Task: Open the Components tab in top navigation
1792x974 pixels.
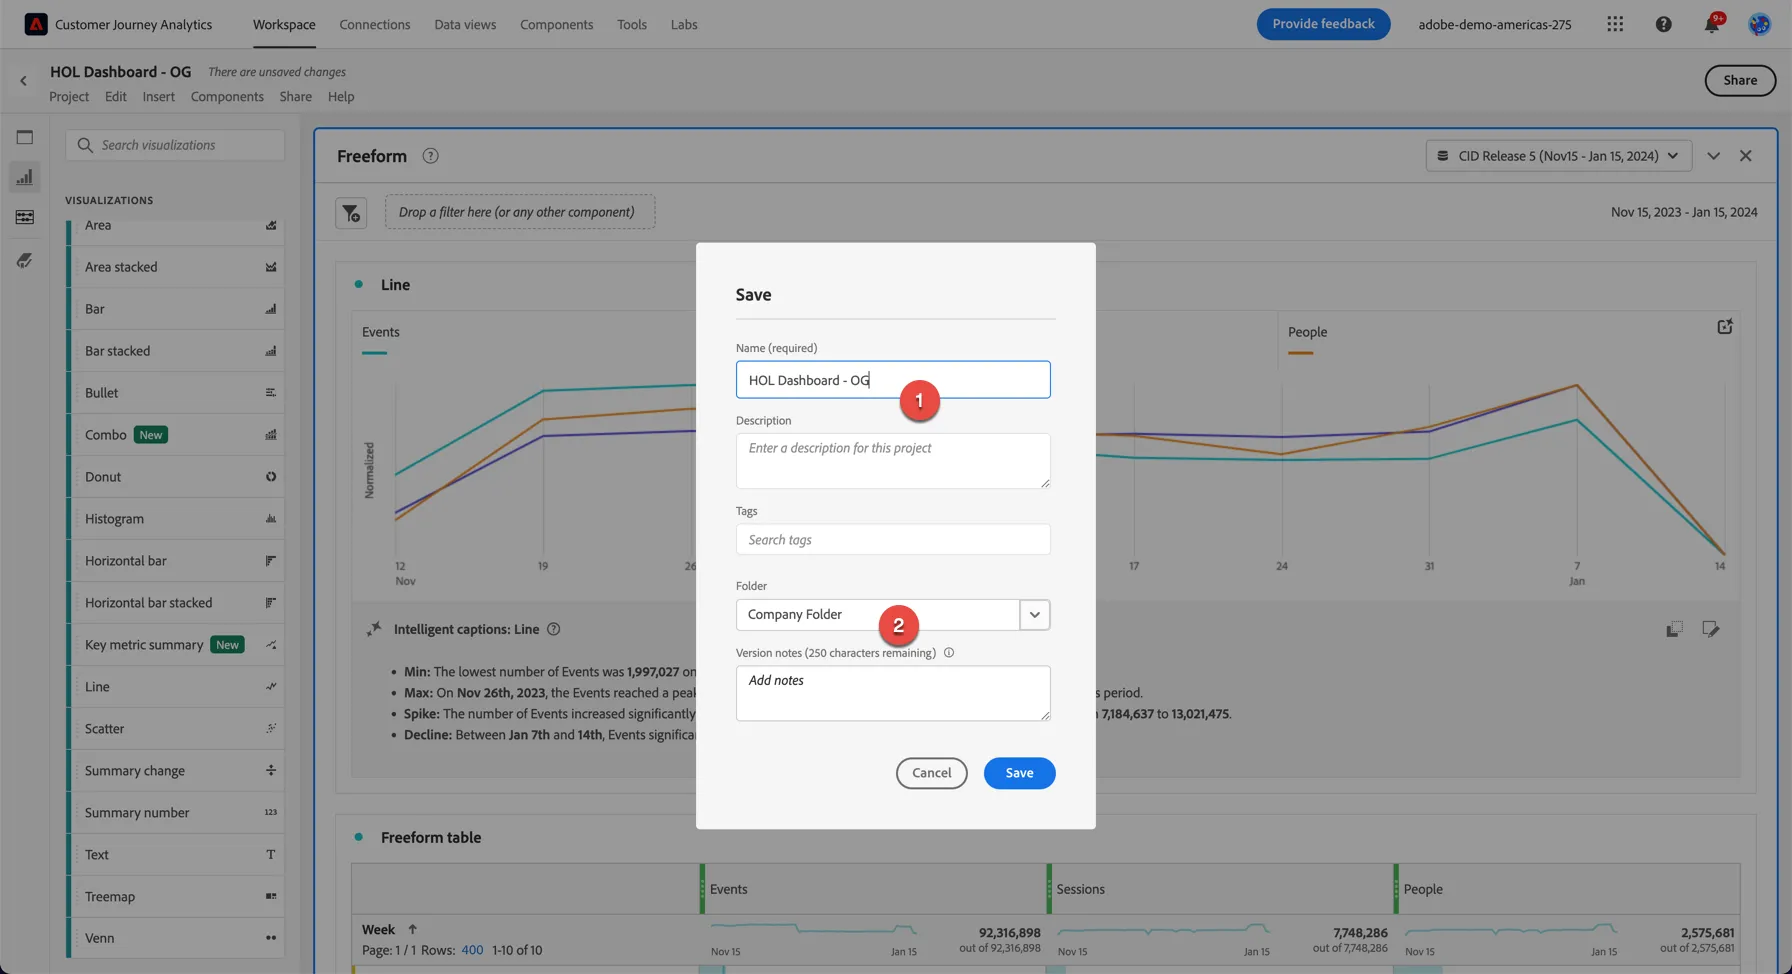Action: coord(556,24)
